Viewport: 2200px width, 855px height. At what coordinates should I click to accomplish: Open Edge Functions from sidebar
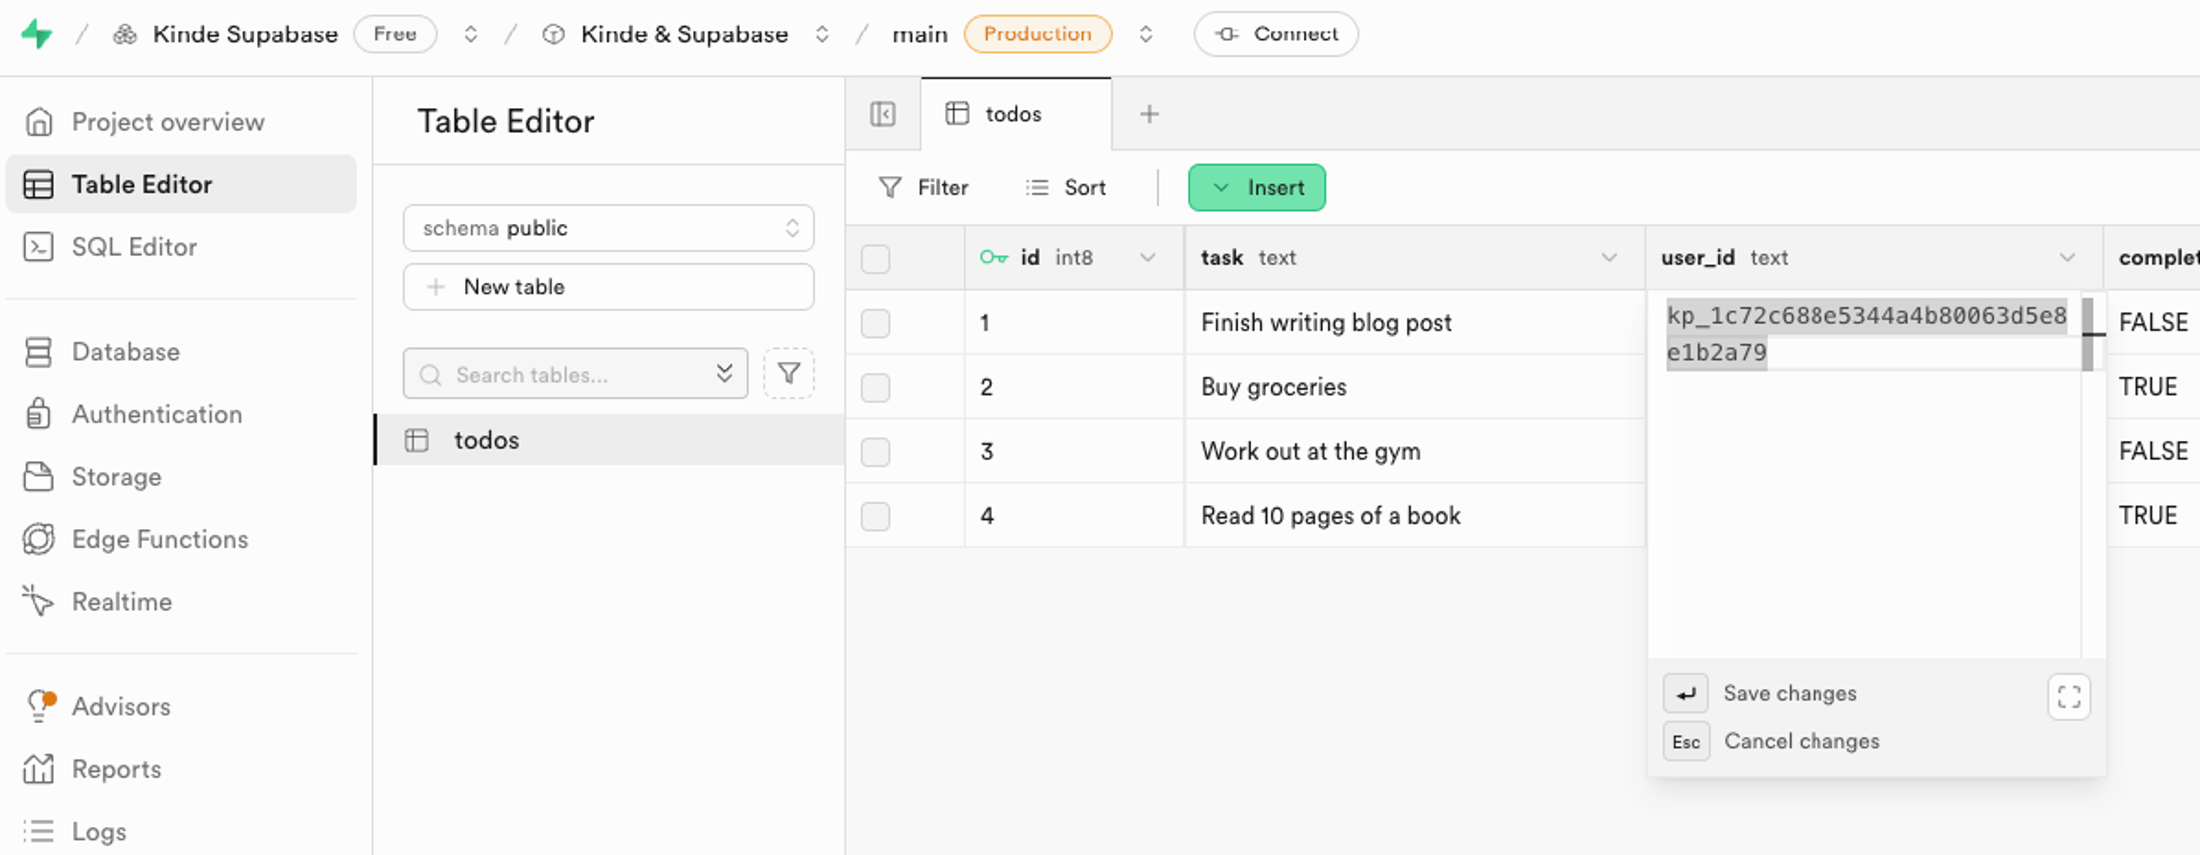159,539
